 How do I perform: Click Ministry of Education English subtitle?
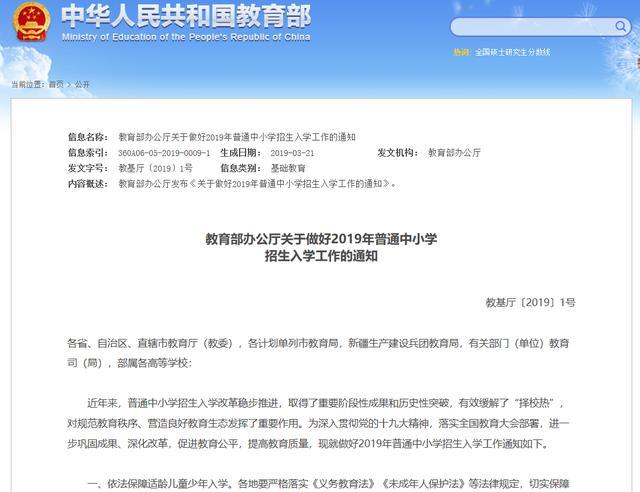[x=186, y=37]
